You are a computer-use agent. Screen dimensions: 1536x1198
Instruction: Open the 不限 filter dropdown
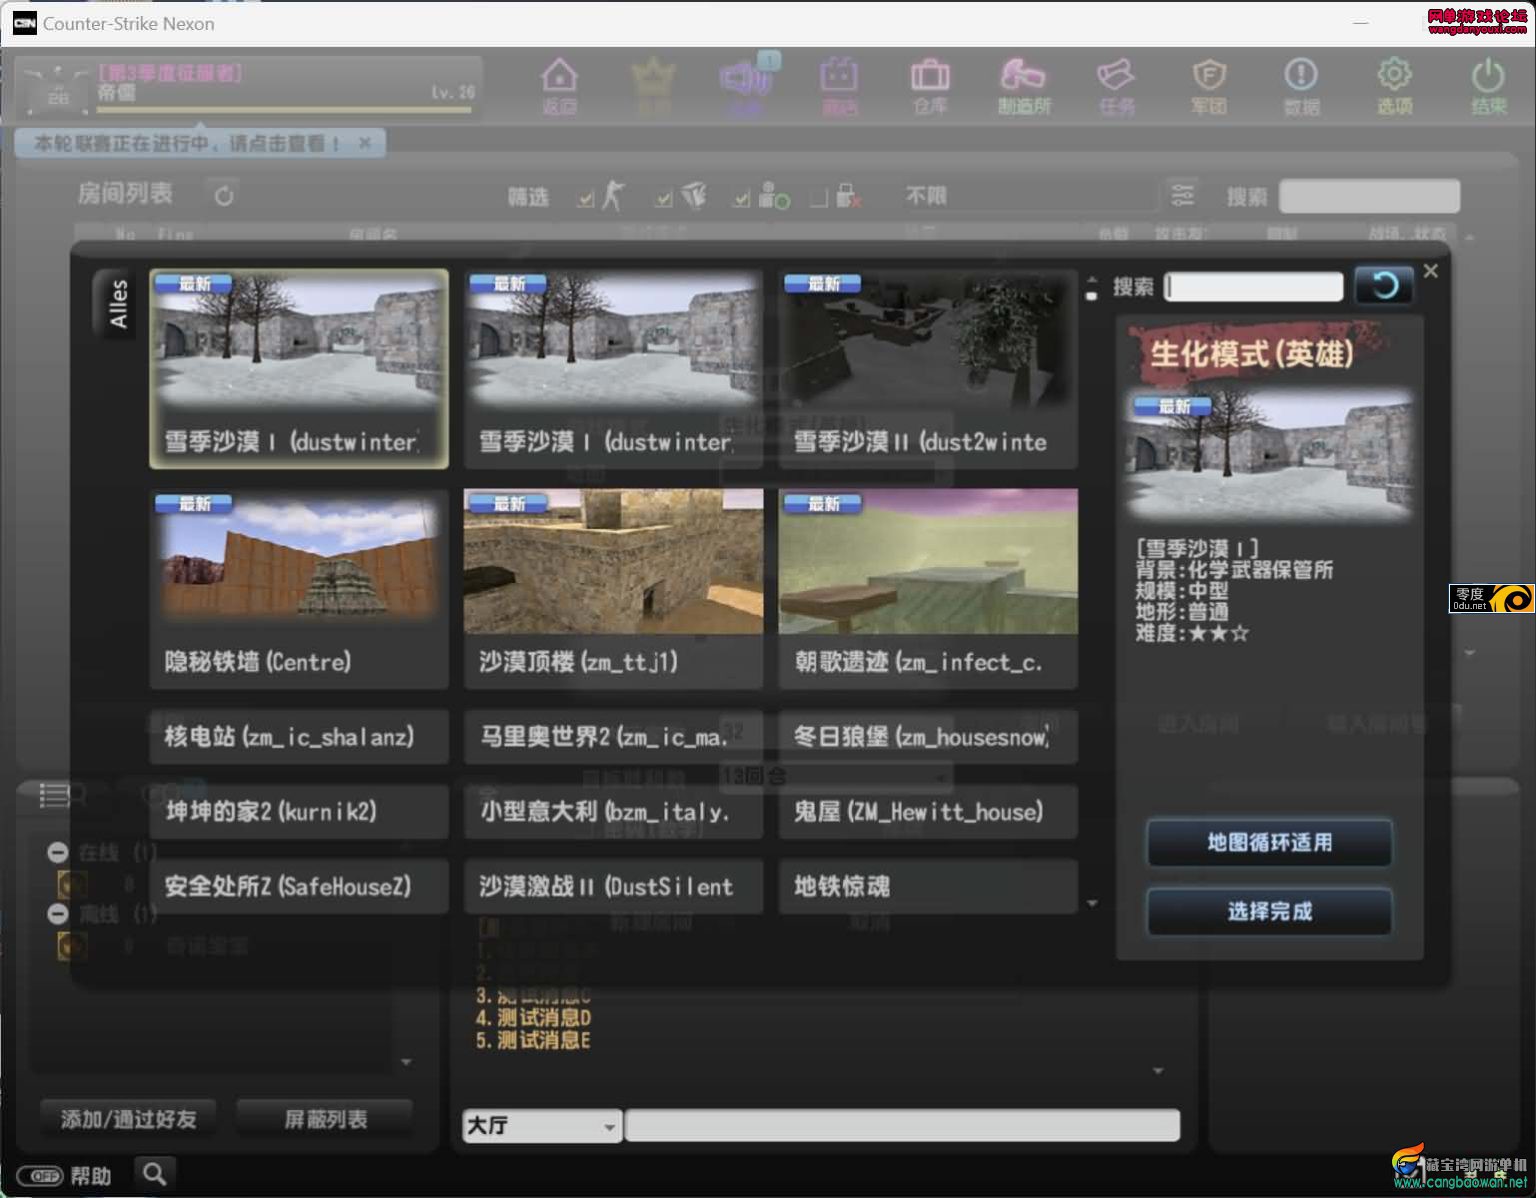(1028, 196)
